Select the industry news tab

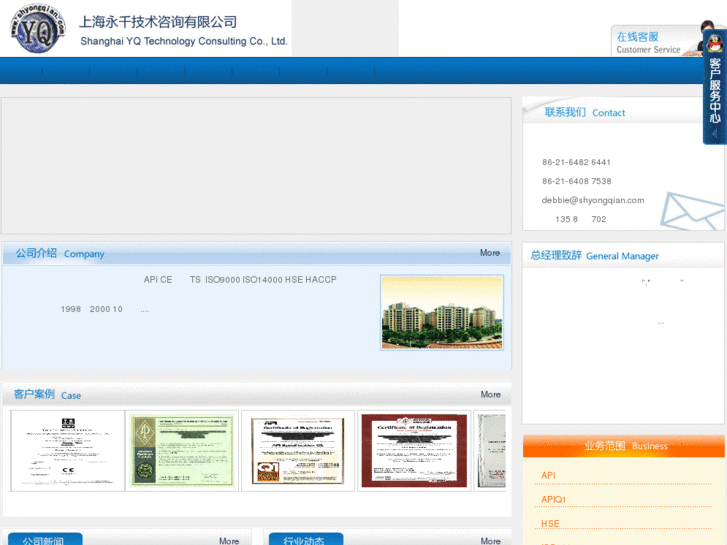(x=306, y=539)
